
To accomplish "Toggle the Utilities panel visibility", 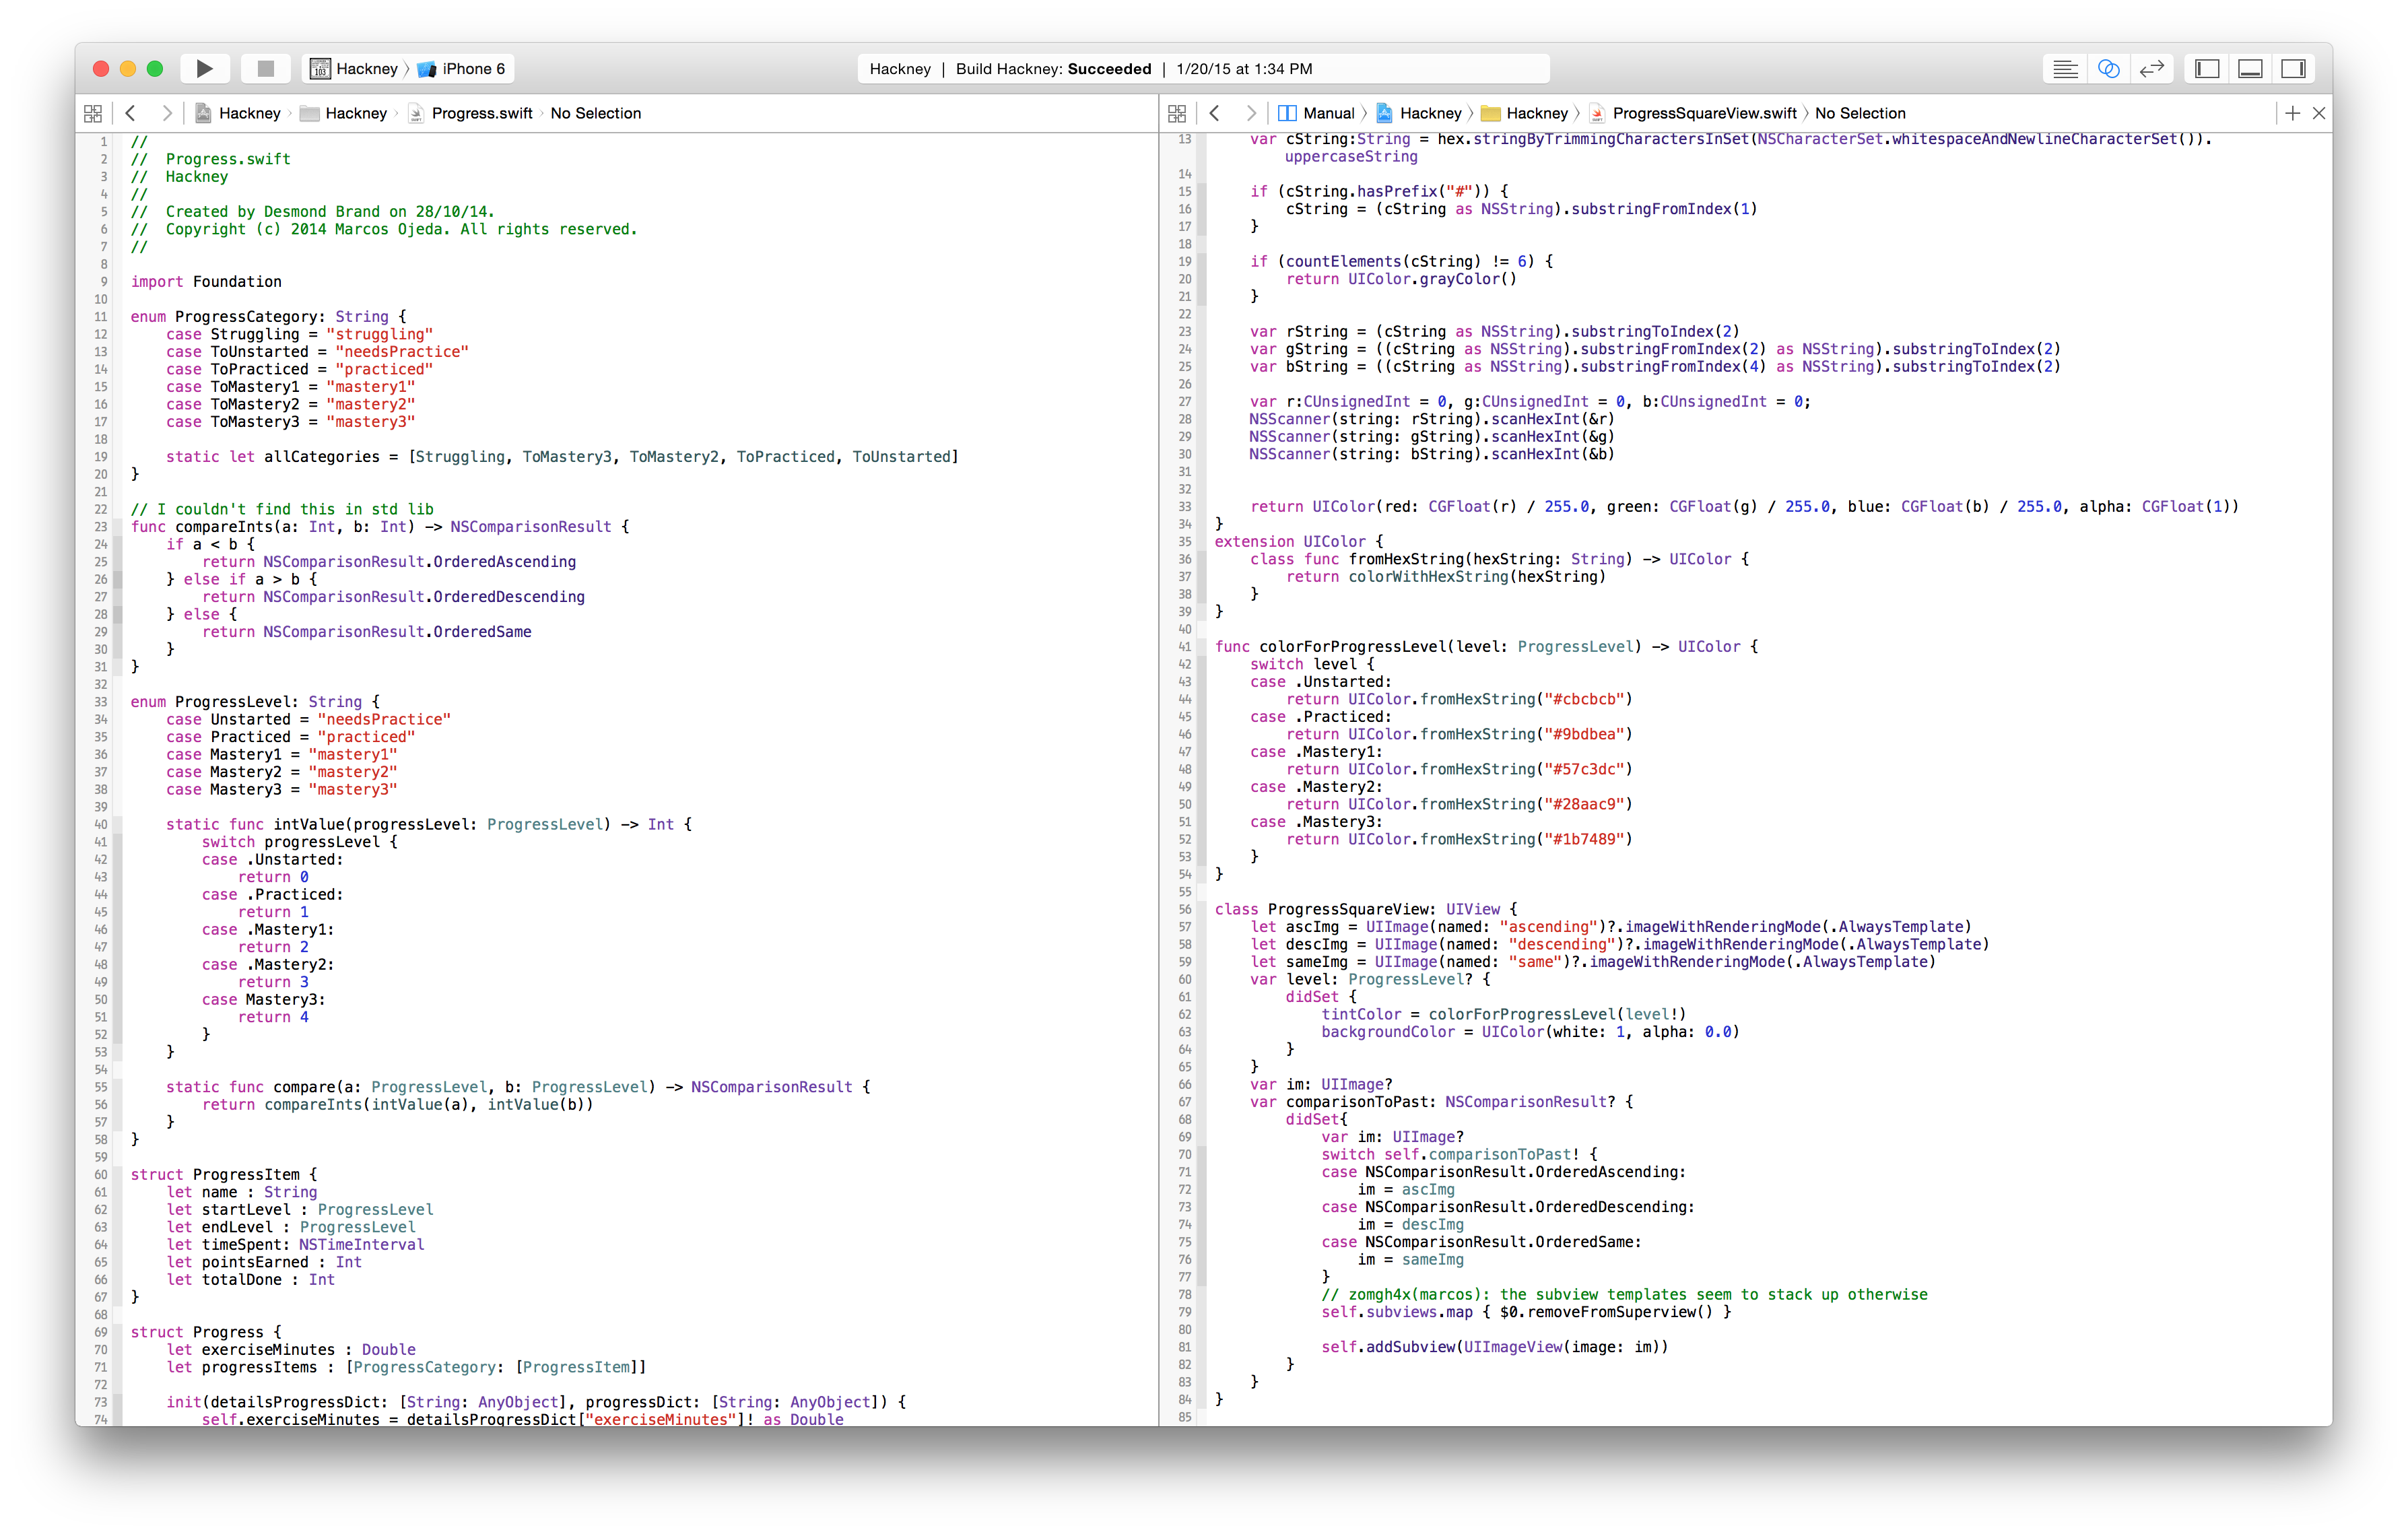I will (x=2293, y=69).
